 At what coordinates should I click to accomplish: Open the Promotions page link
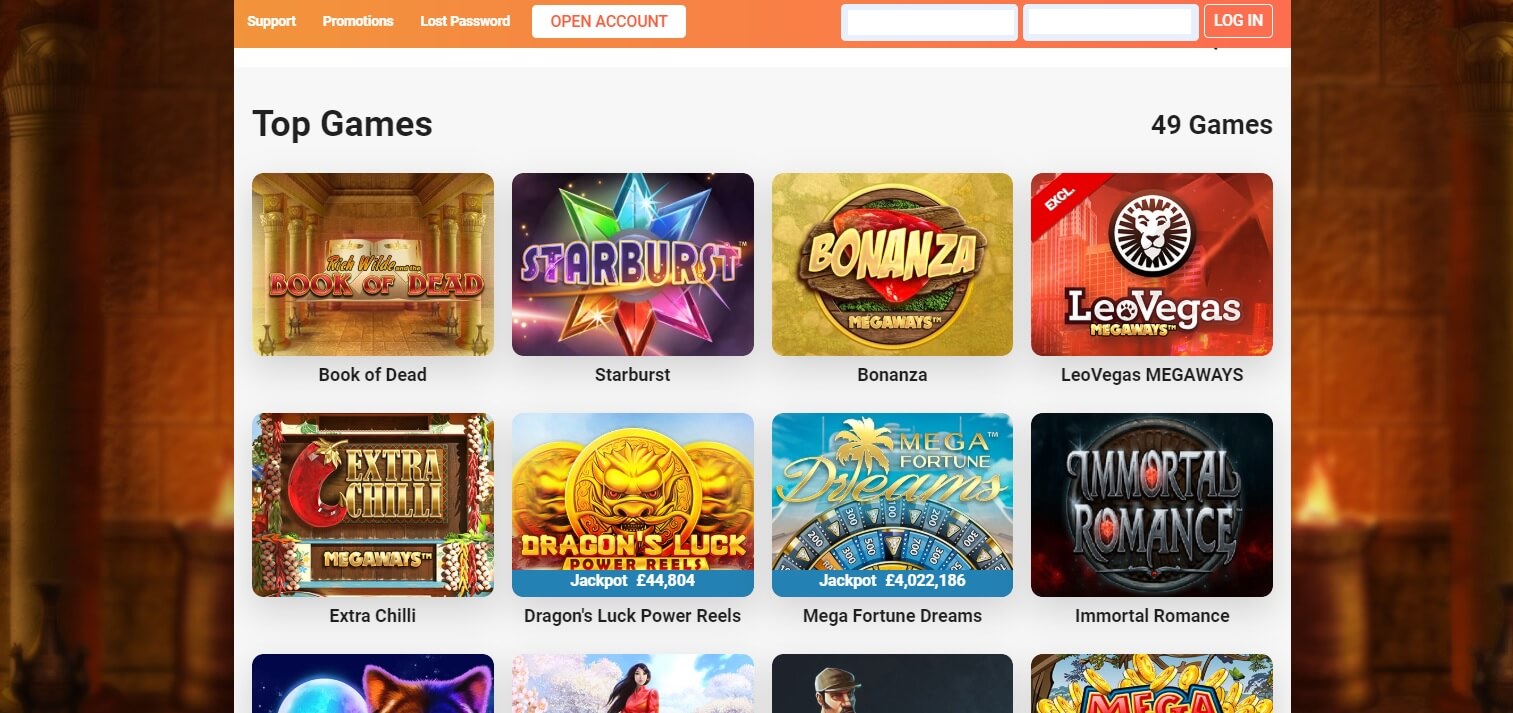358,21
